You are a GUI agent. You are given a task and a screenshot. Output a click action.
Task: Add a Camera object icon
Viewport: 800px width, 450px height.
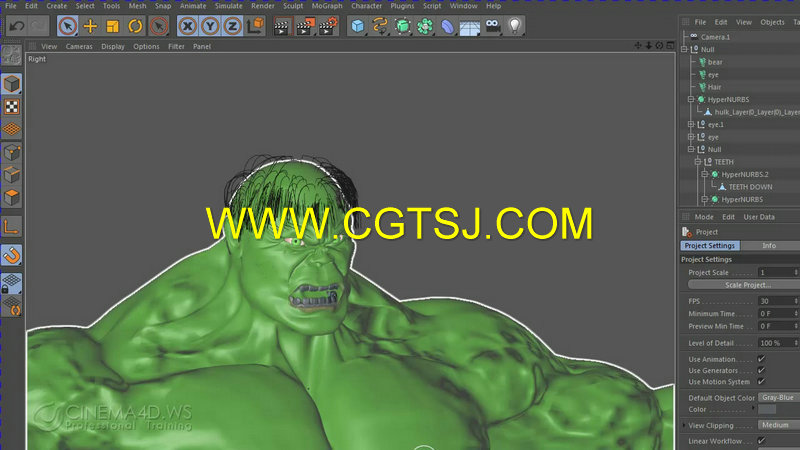[x=492, y=26]
